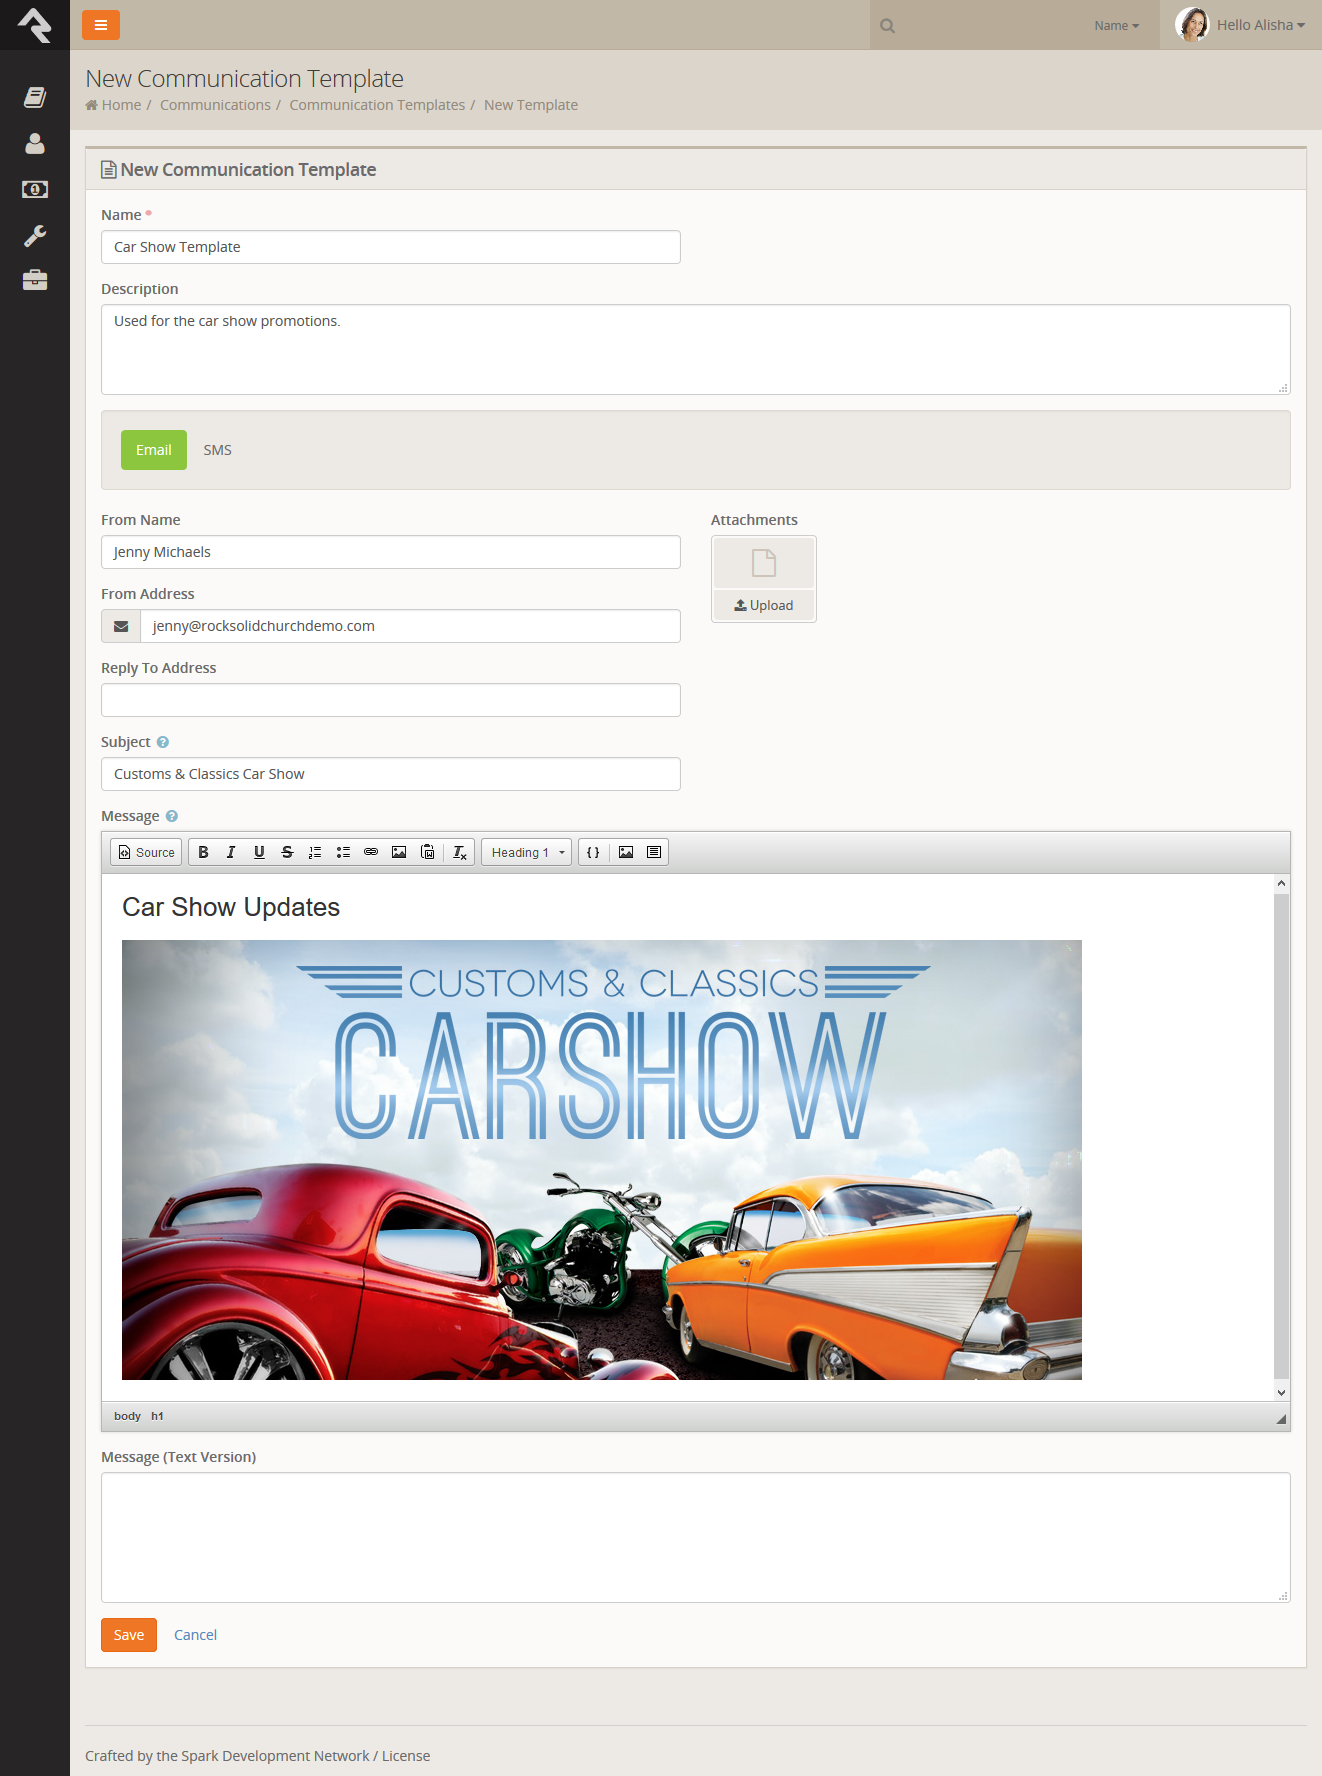Click the Rock logo in the corner
Viewport: 1322px width, 1776px height.
click(x=35, y=25)
